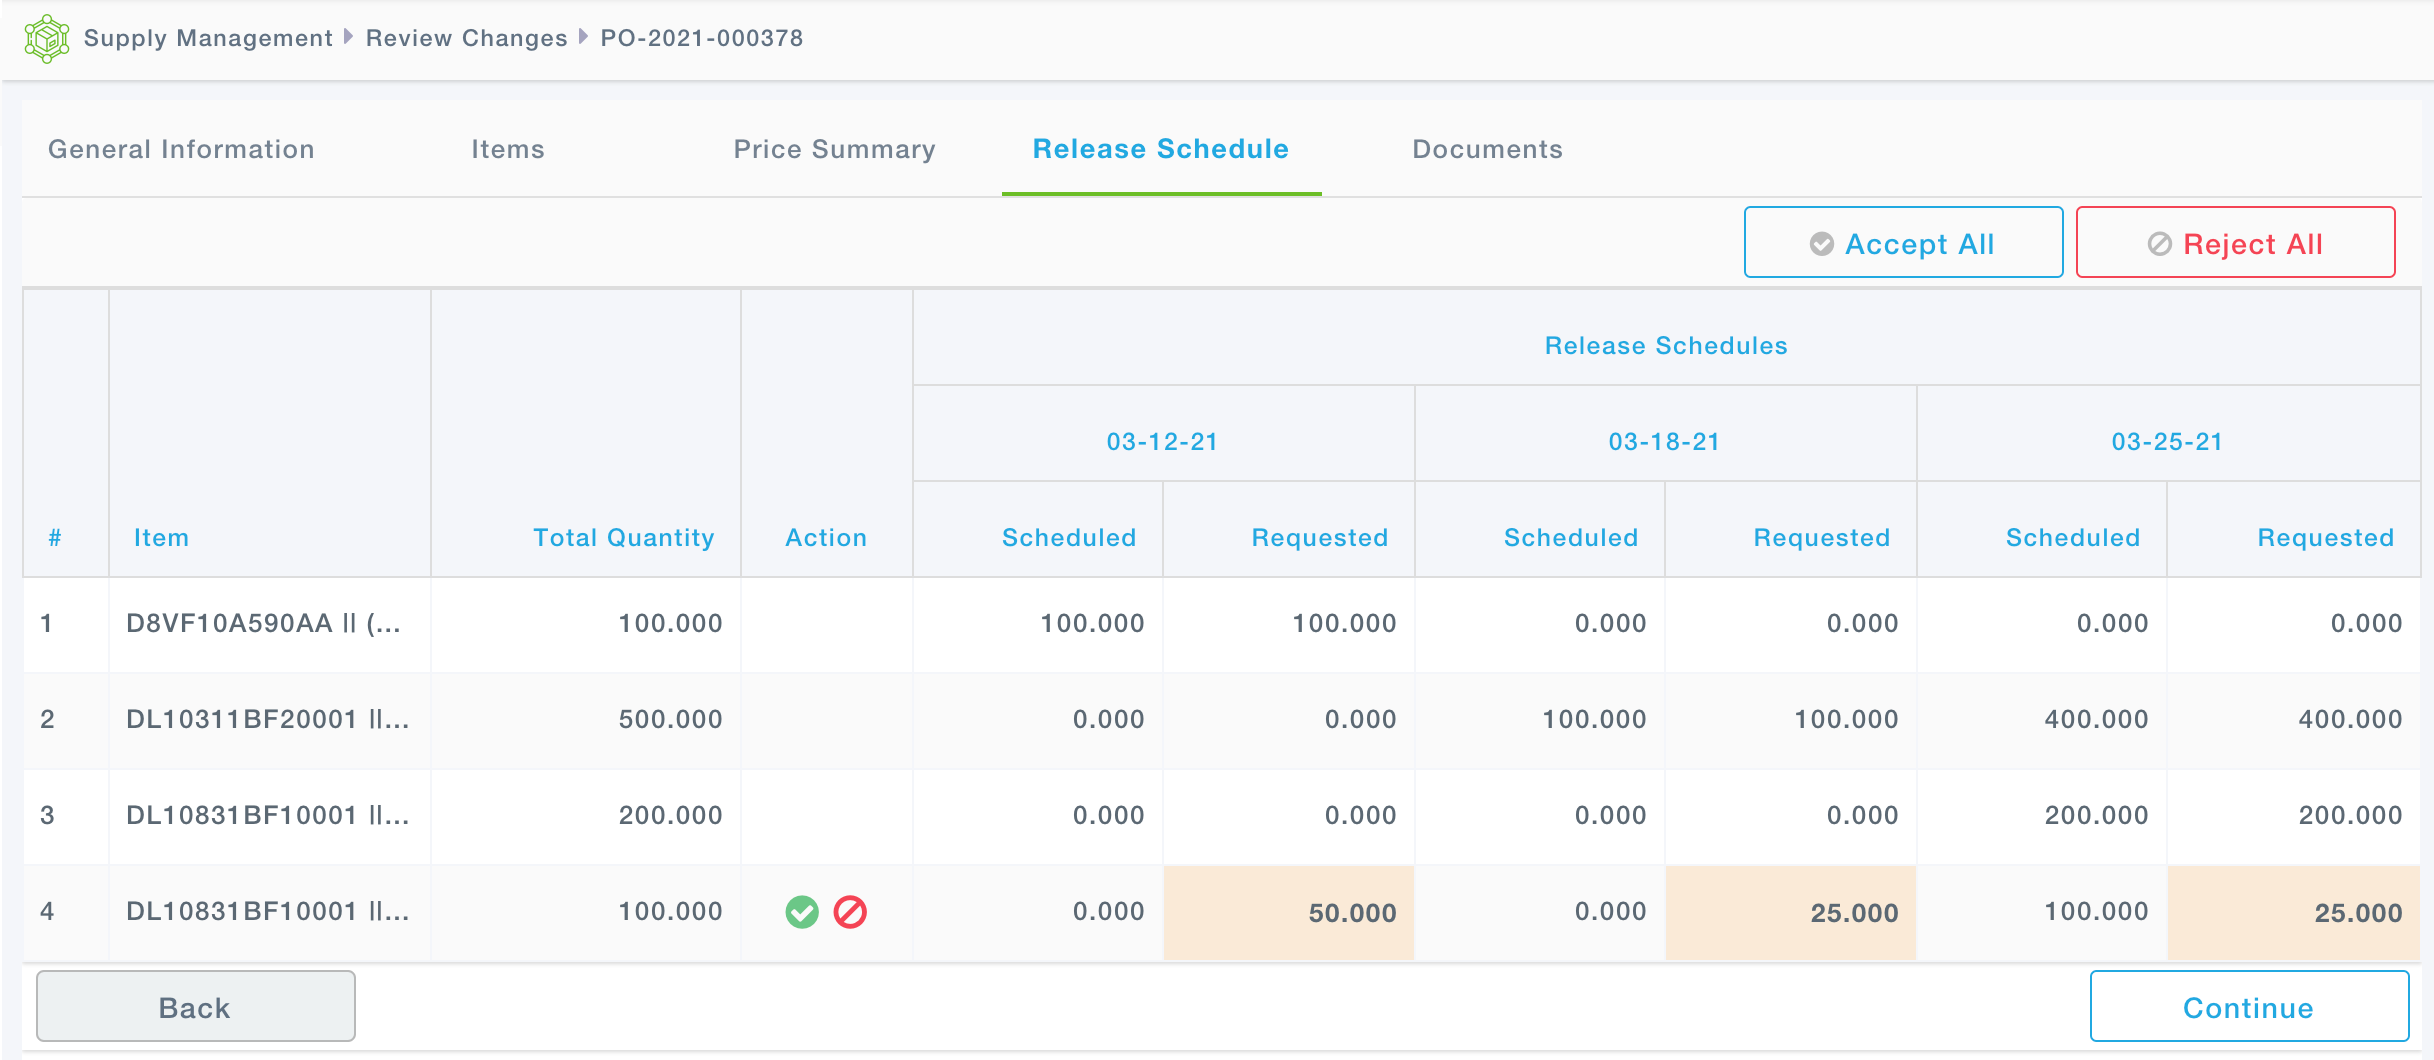Click the Back button

(196, 1007)
